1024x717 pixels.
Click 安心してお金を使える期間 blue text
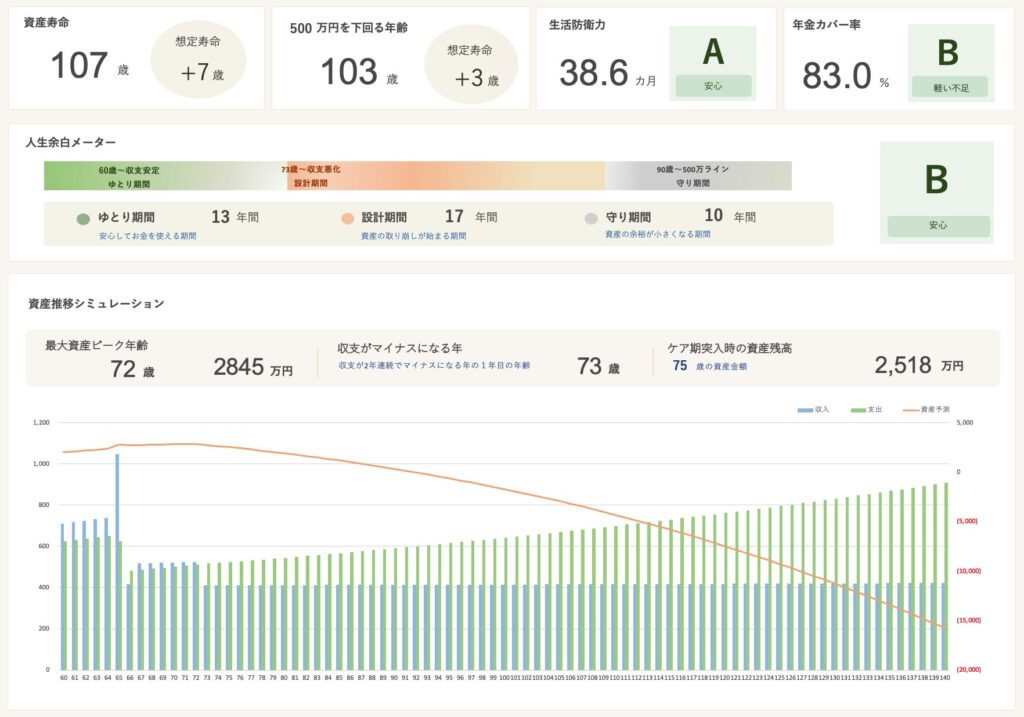[x=148, y=236]
